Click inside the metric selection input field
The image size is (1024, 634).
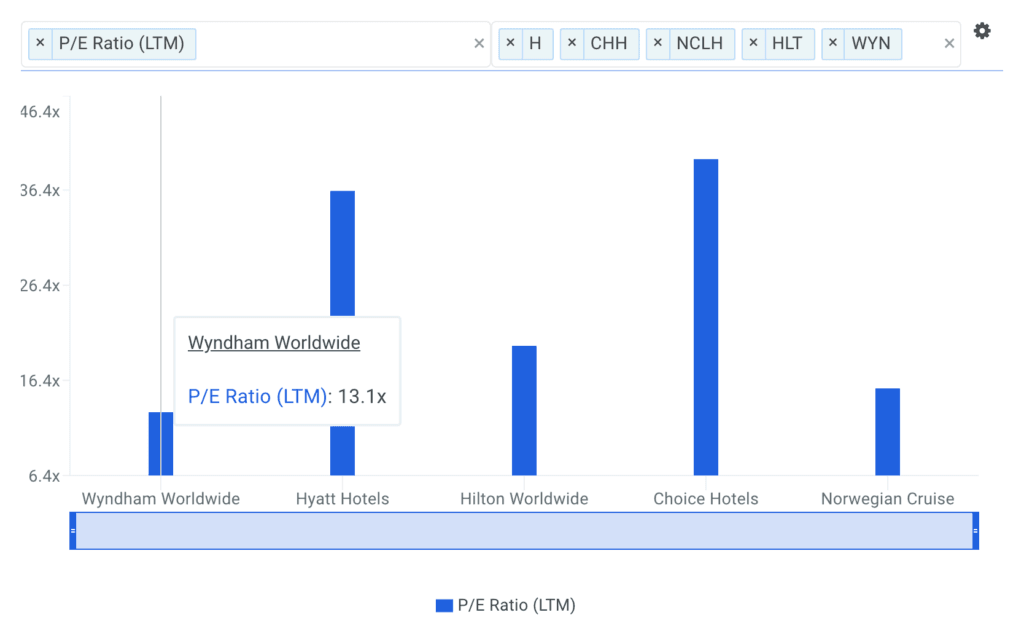click(x=330, y=44)
